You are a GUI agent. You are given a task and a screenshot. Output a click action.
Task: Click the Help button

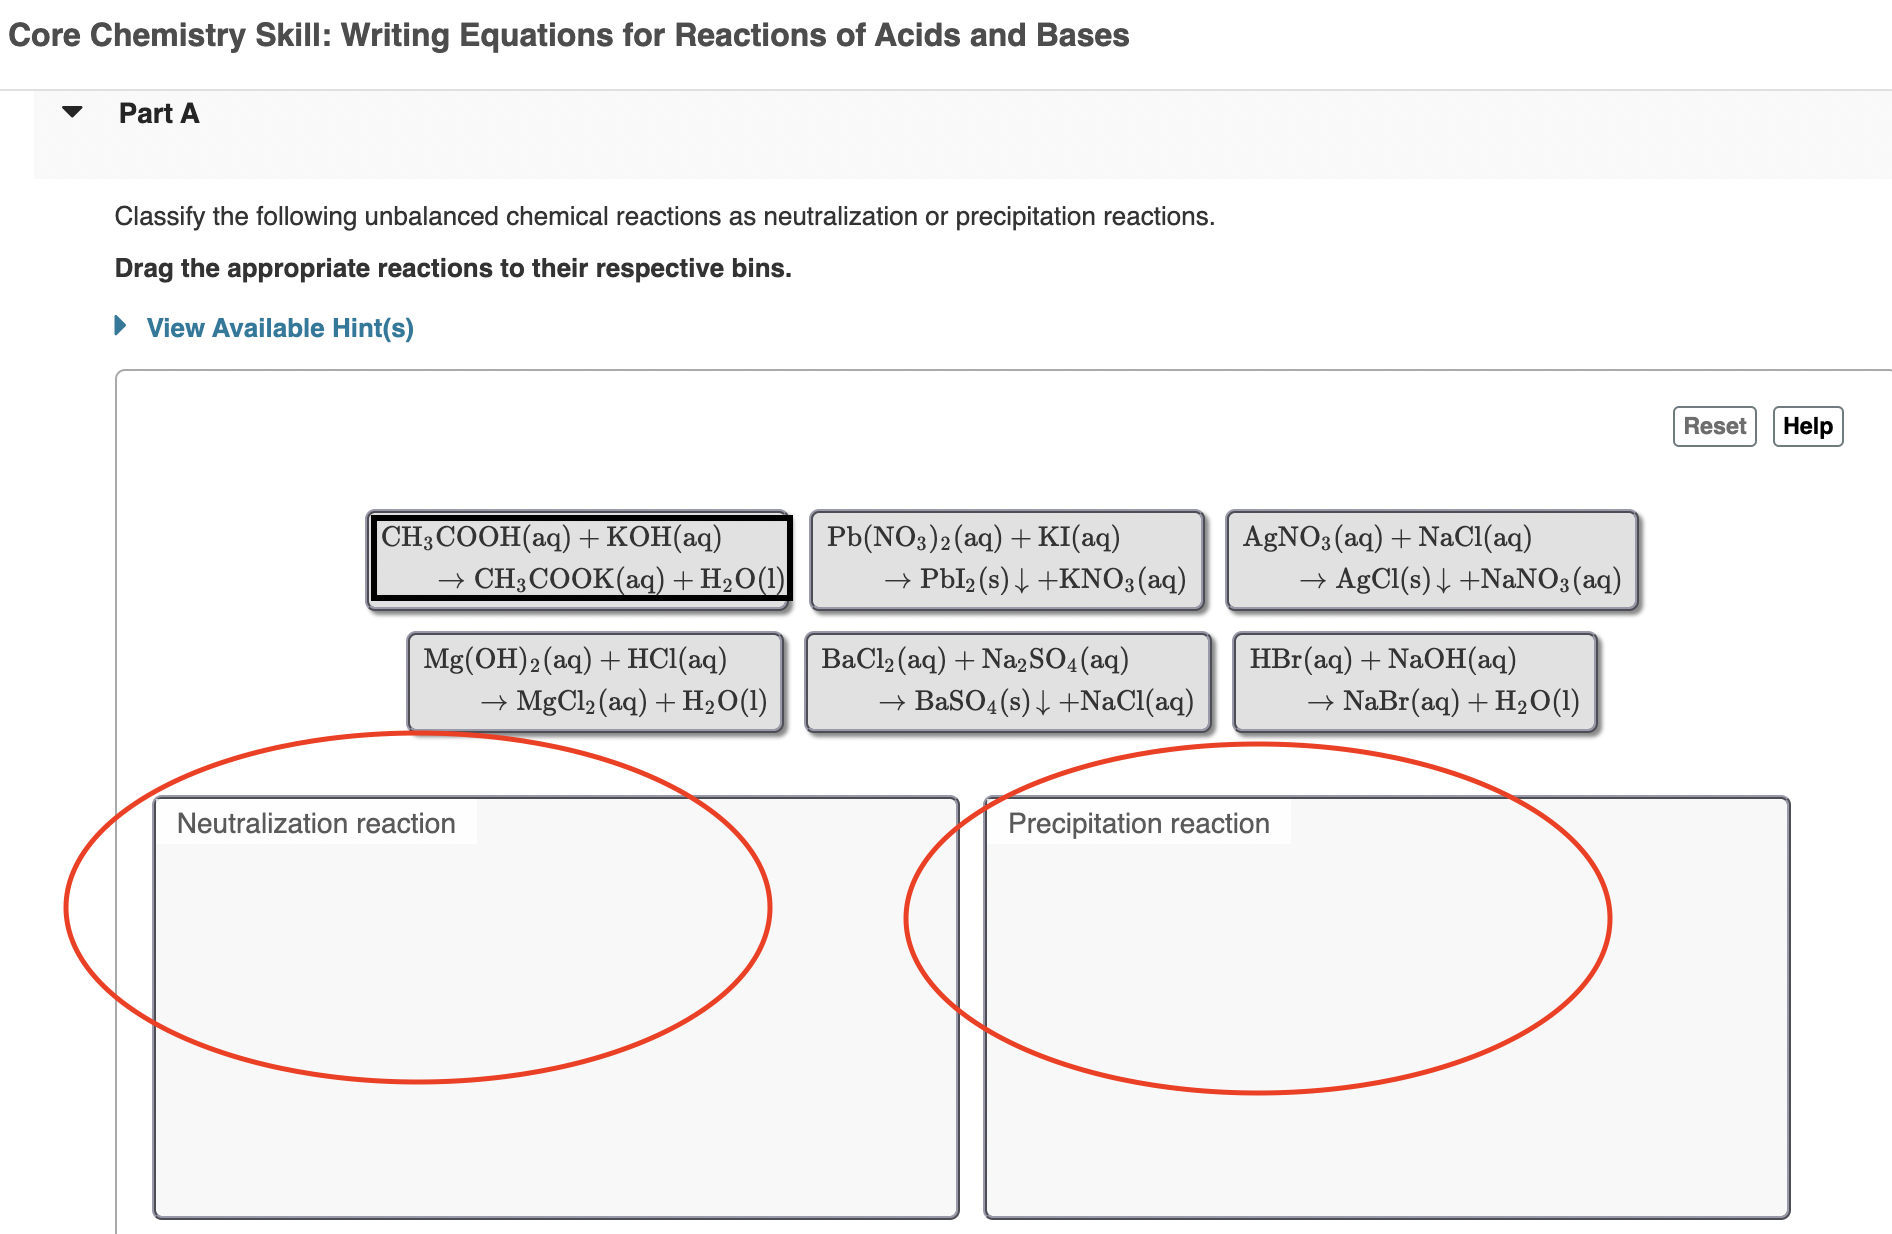[x=1808, y=426]
